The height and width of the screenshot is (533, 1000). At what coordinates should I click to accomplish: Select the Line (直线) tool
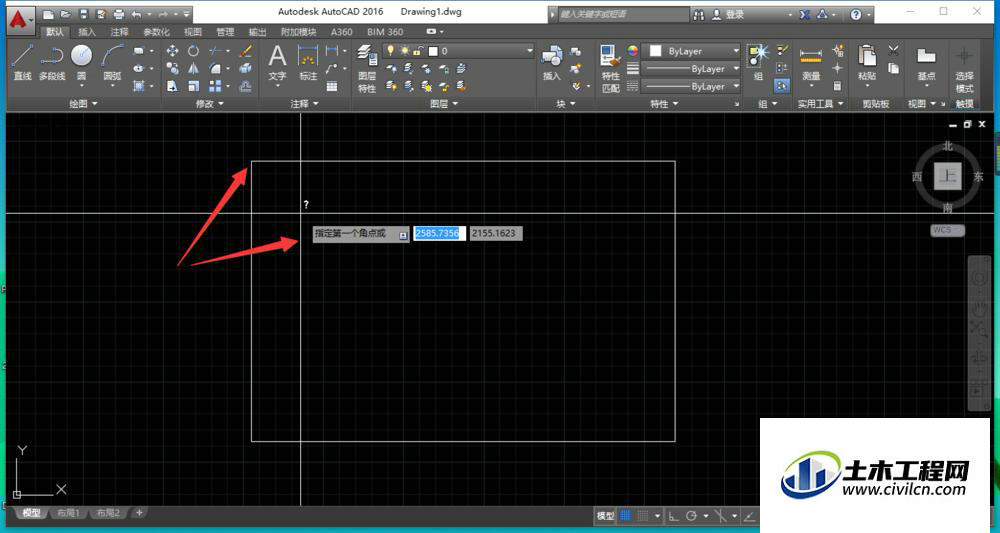tap(22, 62)
